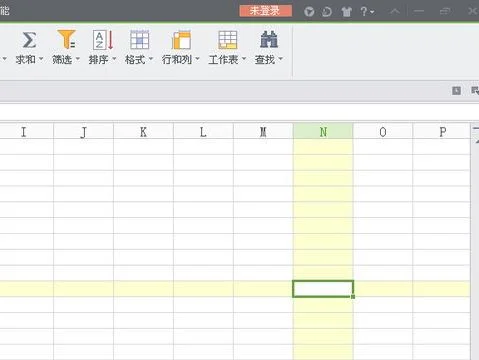Viewport: 479px width, 360px height.
Task: Select column K header
Action: click(143, 132)
